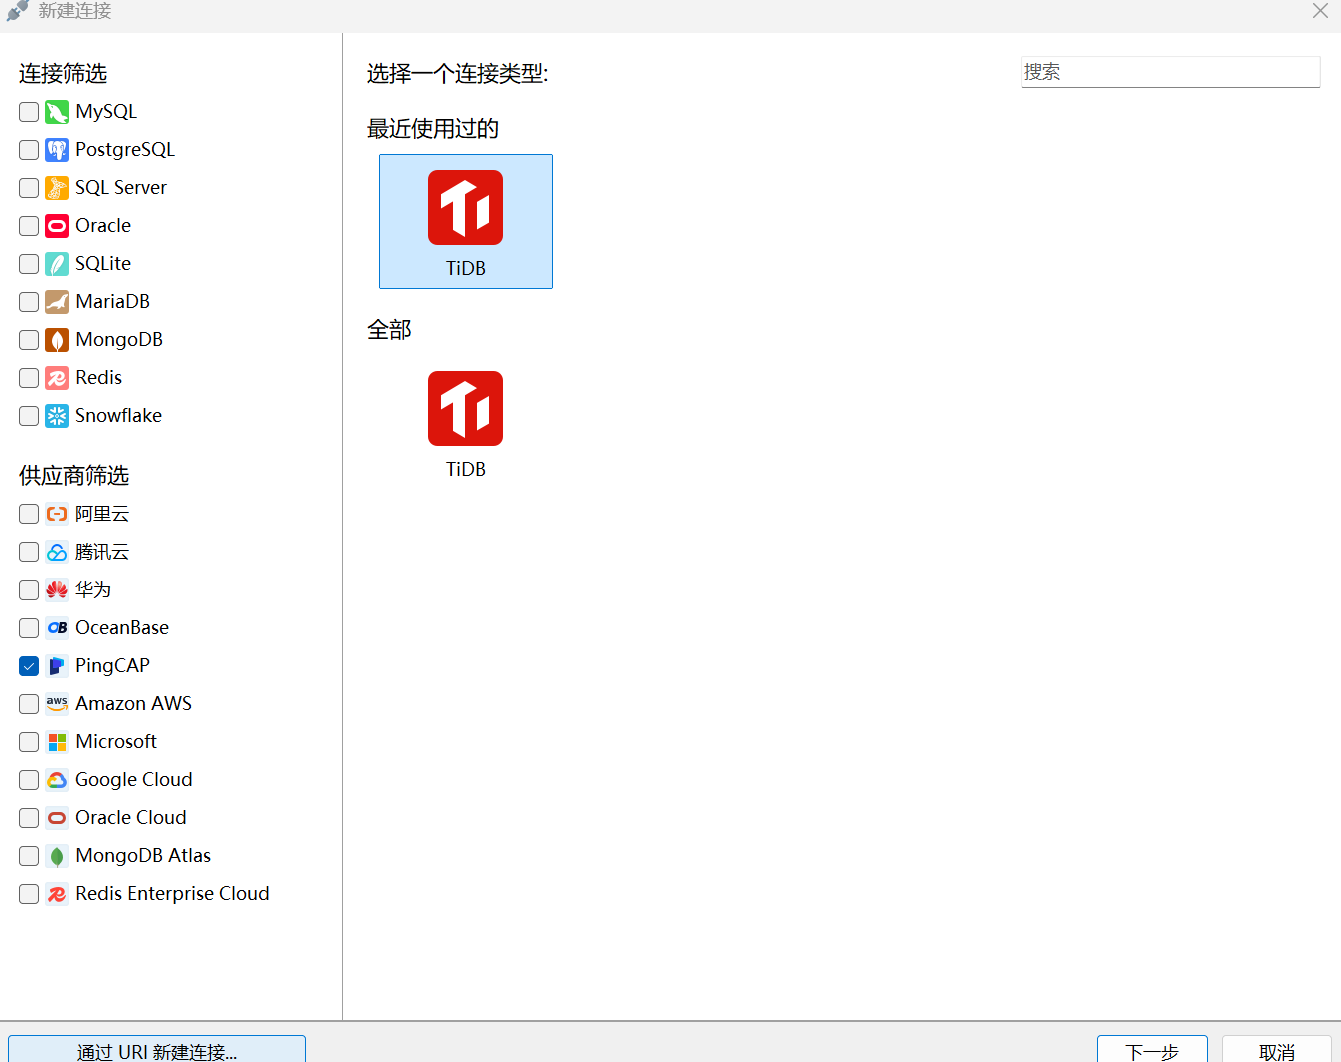The image size is (1341, 1062).
Task: Tick the Redis Enterprise Cloud checkbox
Action: click(29, 894)
